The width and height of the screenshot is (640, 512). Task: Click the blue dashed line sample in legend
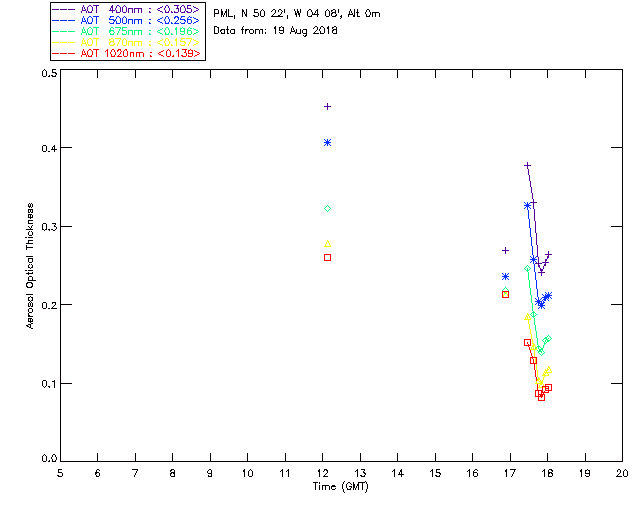(x=64, y=21)
